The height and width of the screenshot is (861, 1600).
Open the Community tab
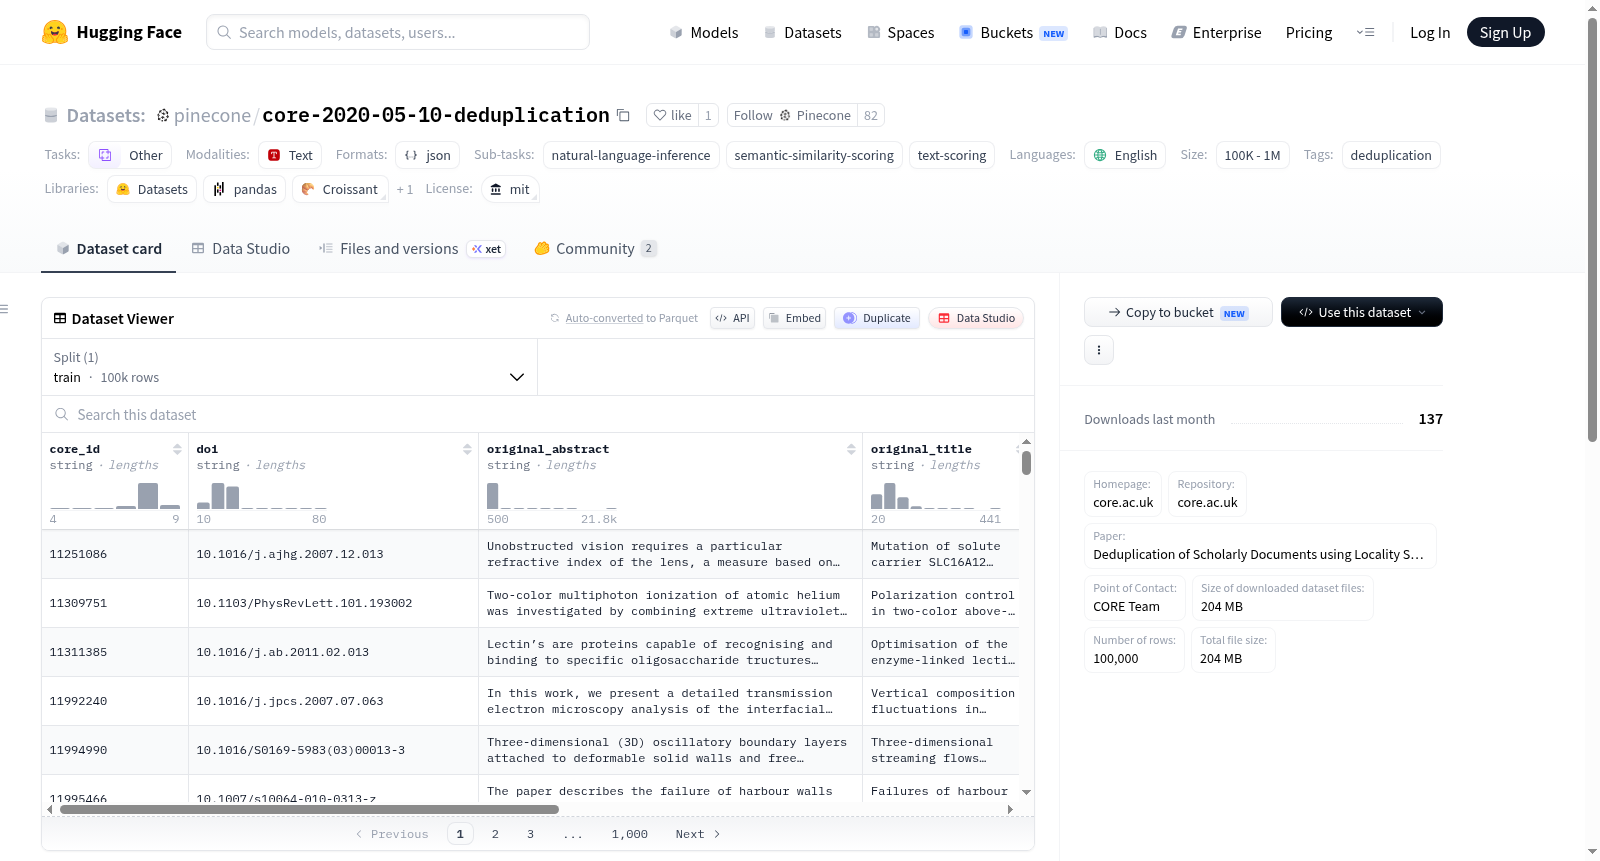pos(595,249)
